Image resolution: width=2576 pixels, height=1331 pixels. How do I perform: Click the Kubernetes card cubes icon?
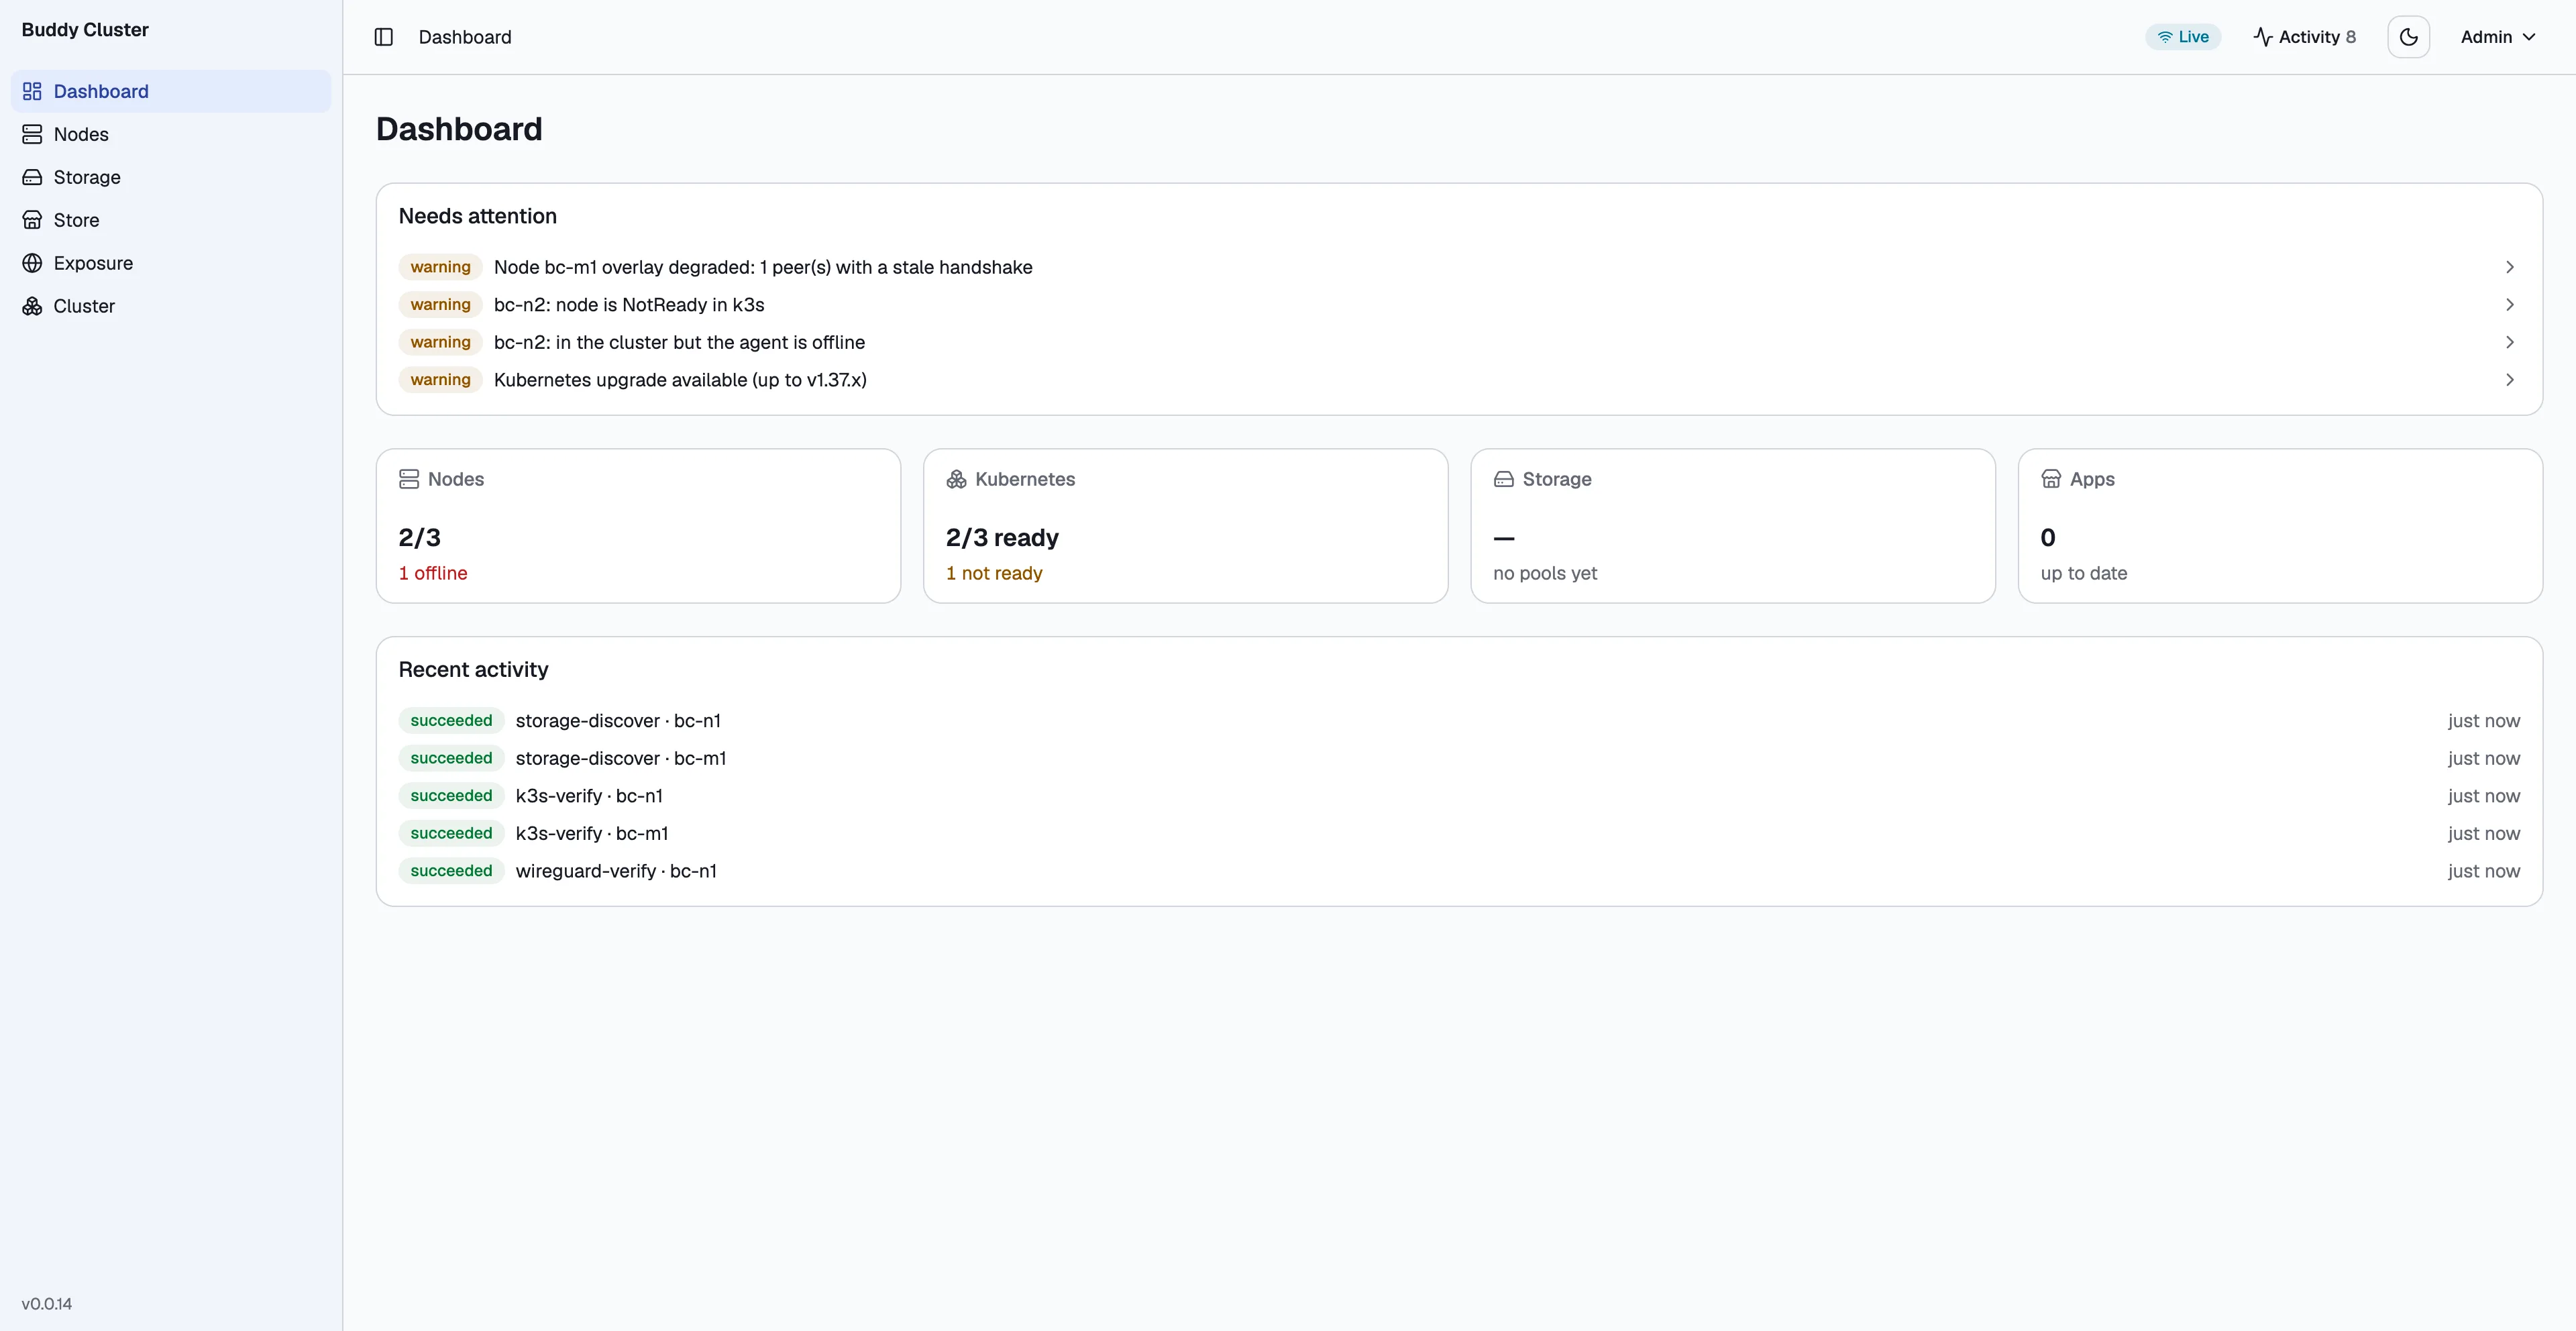956,479
